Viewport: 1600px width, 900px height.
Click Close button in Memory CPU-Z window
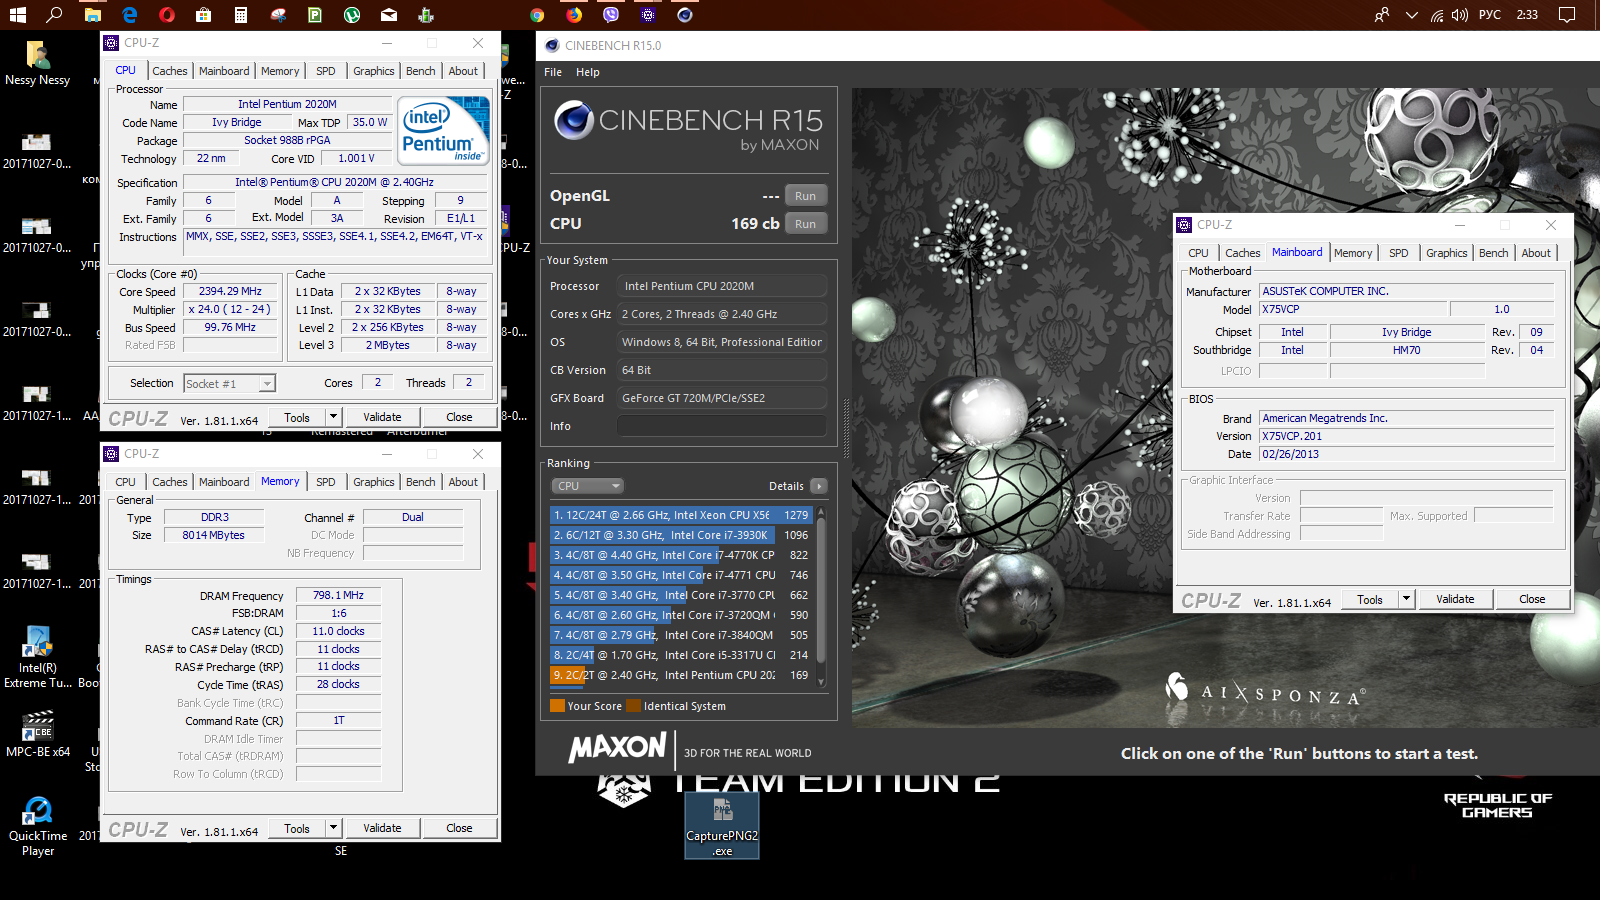[459, 828]
